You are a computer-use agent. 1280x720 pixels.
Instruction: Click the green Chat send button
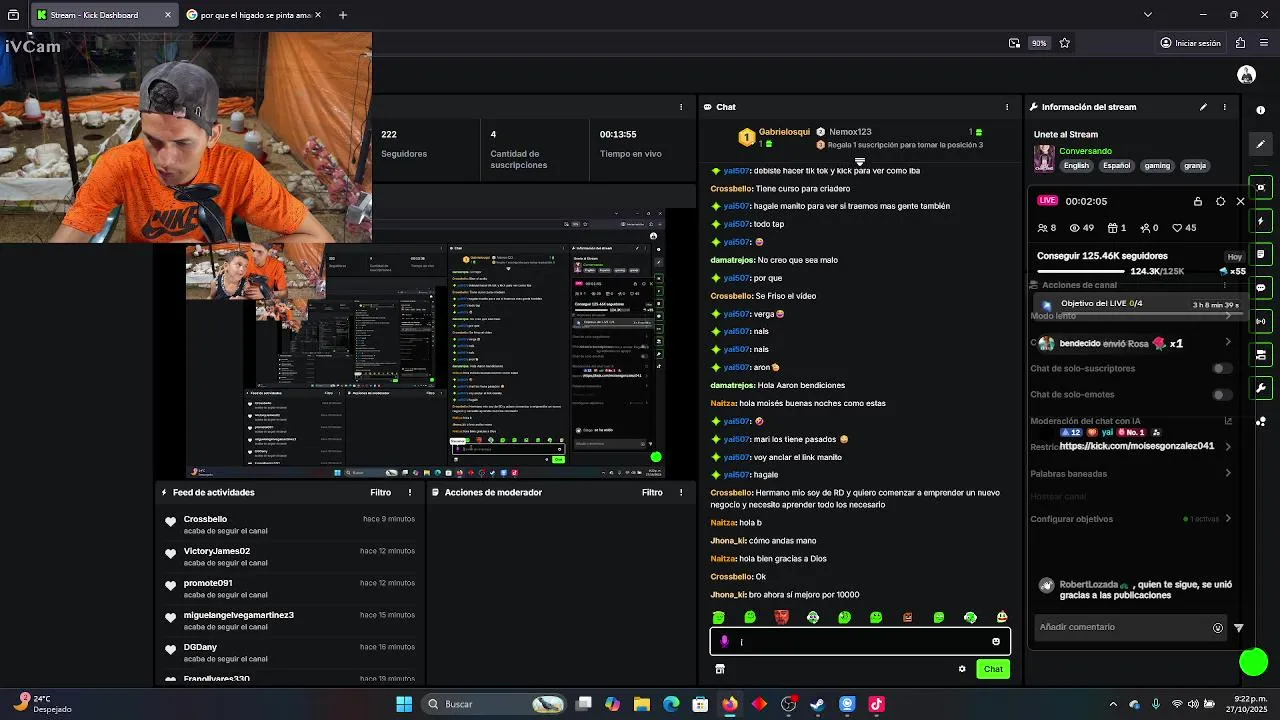993,669
